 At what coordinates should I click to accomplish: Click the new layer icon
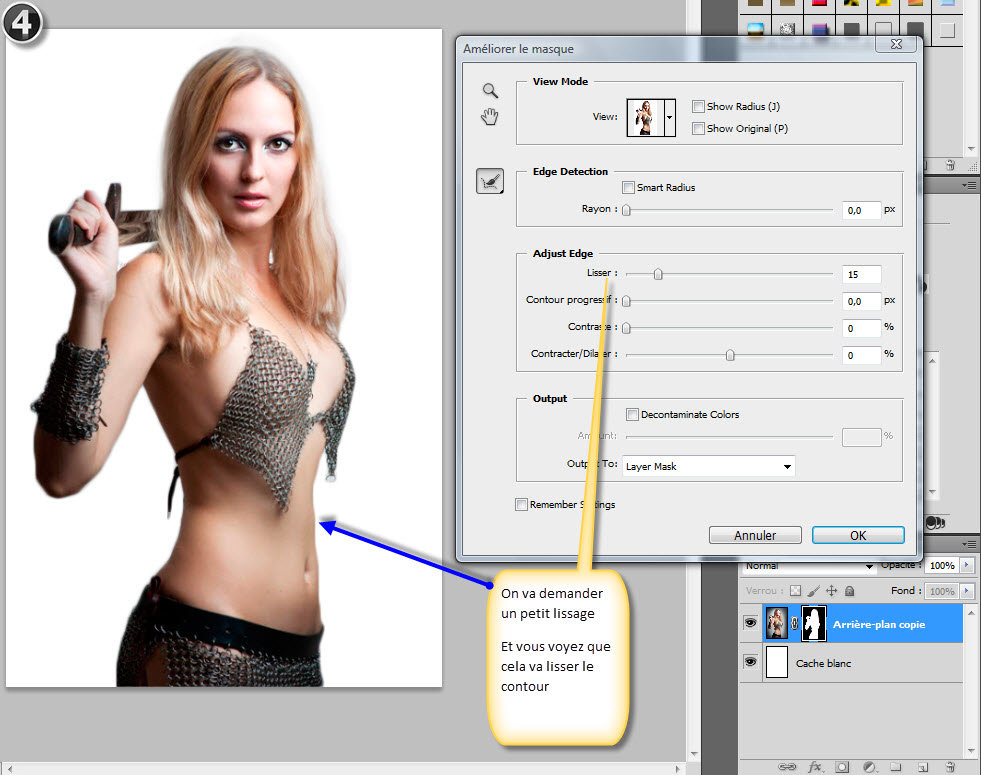[x=923, y=767]
